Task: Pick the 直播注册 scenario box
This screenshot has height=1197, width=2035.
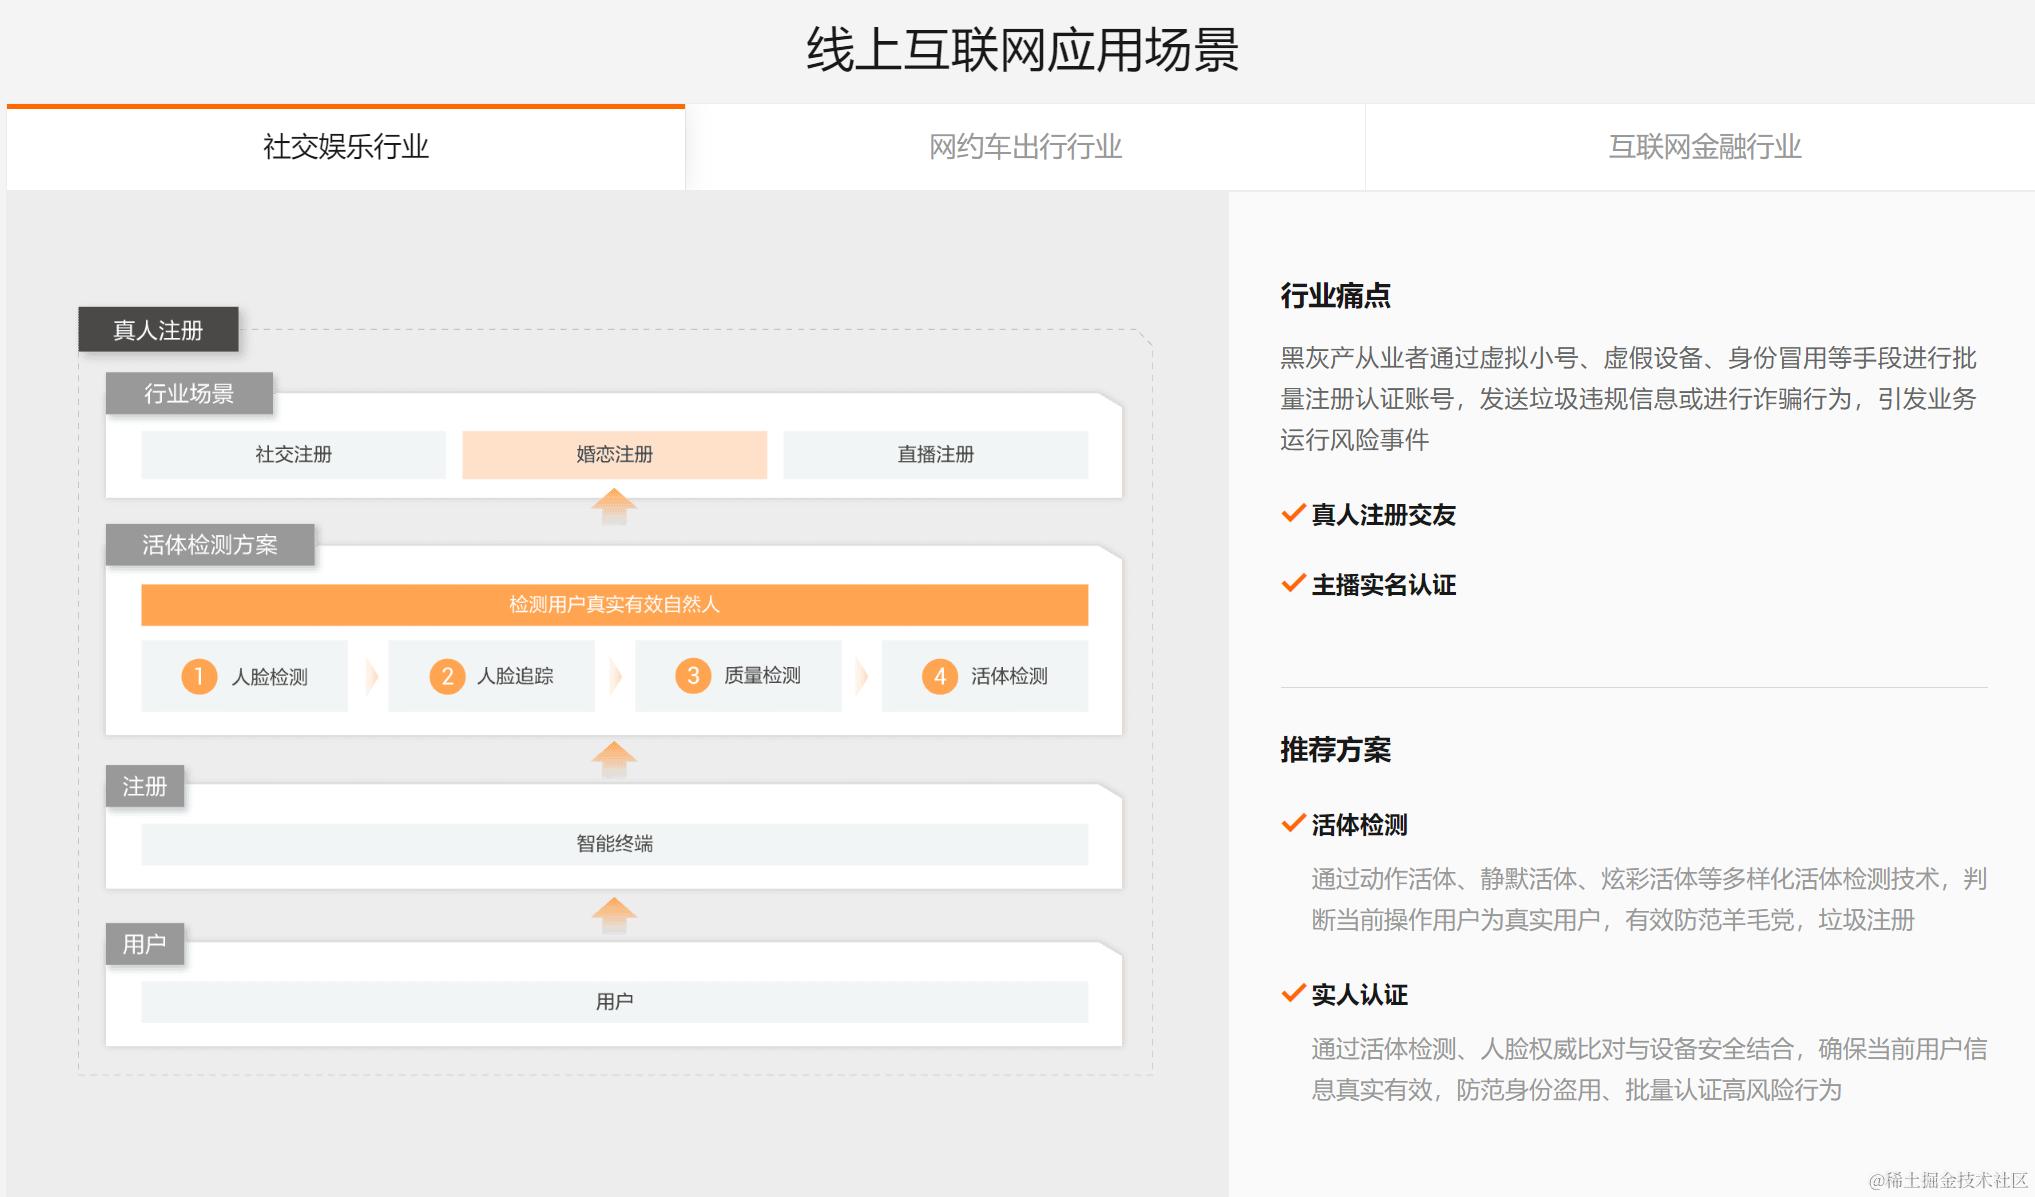Action: pyautogui.click(x=935, y=455)
